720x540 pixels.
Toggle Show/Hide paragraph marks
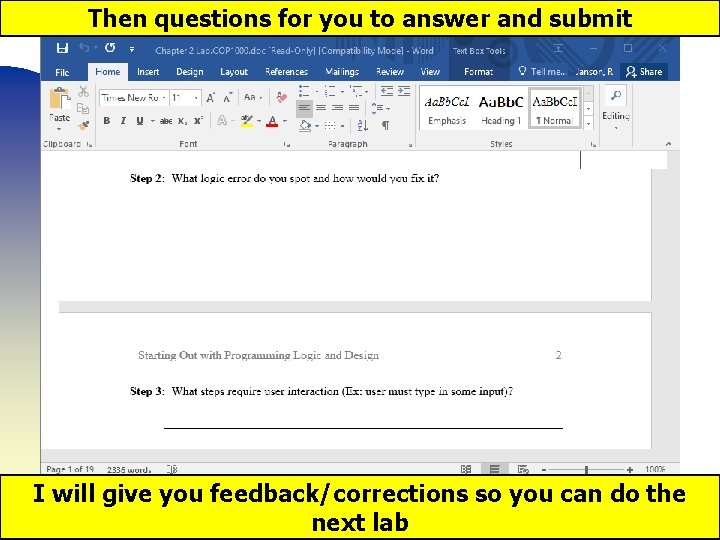386,125
